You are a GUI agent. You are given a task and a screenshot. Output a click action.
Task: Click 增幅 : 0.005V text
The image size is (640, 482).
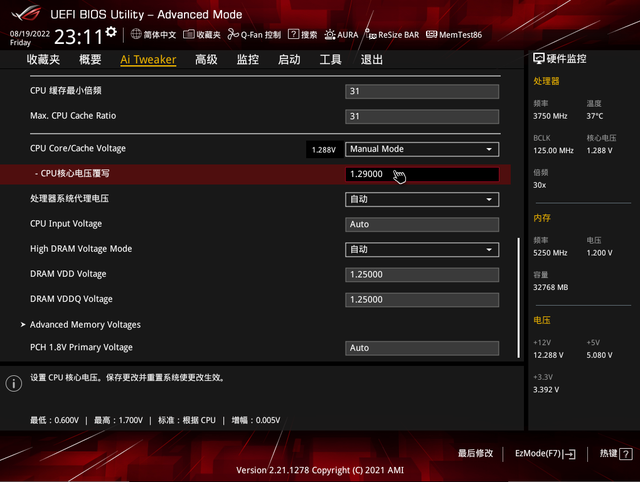pyautogui.click(x=256, y=420)
